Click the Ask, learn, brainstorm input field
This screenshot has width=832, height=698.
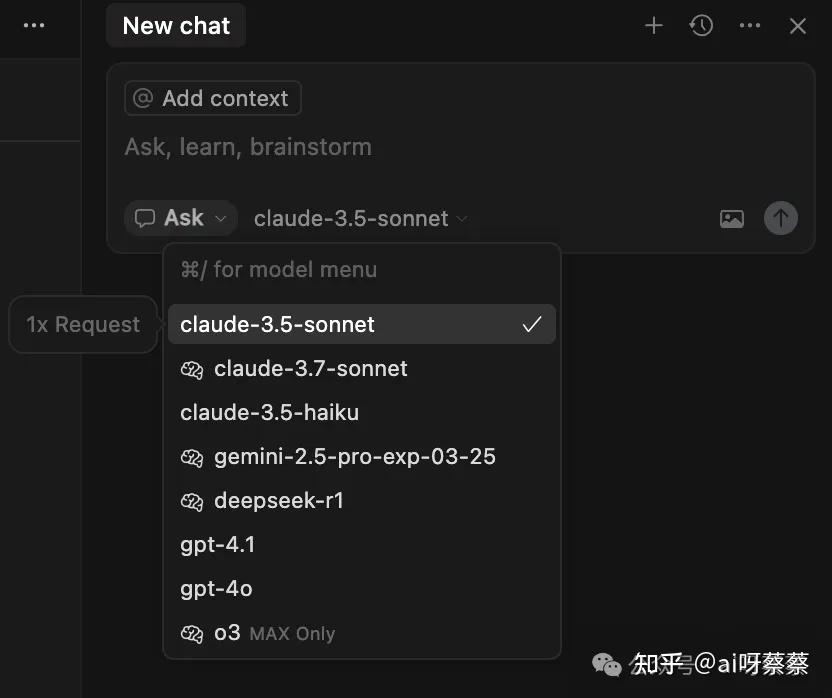247,146
